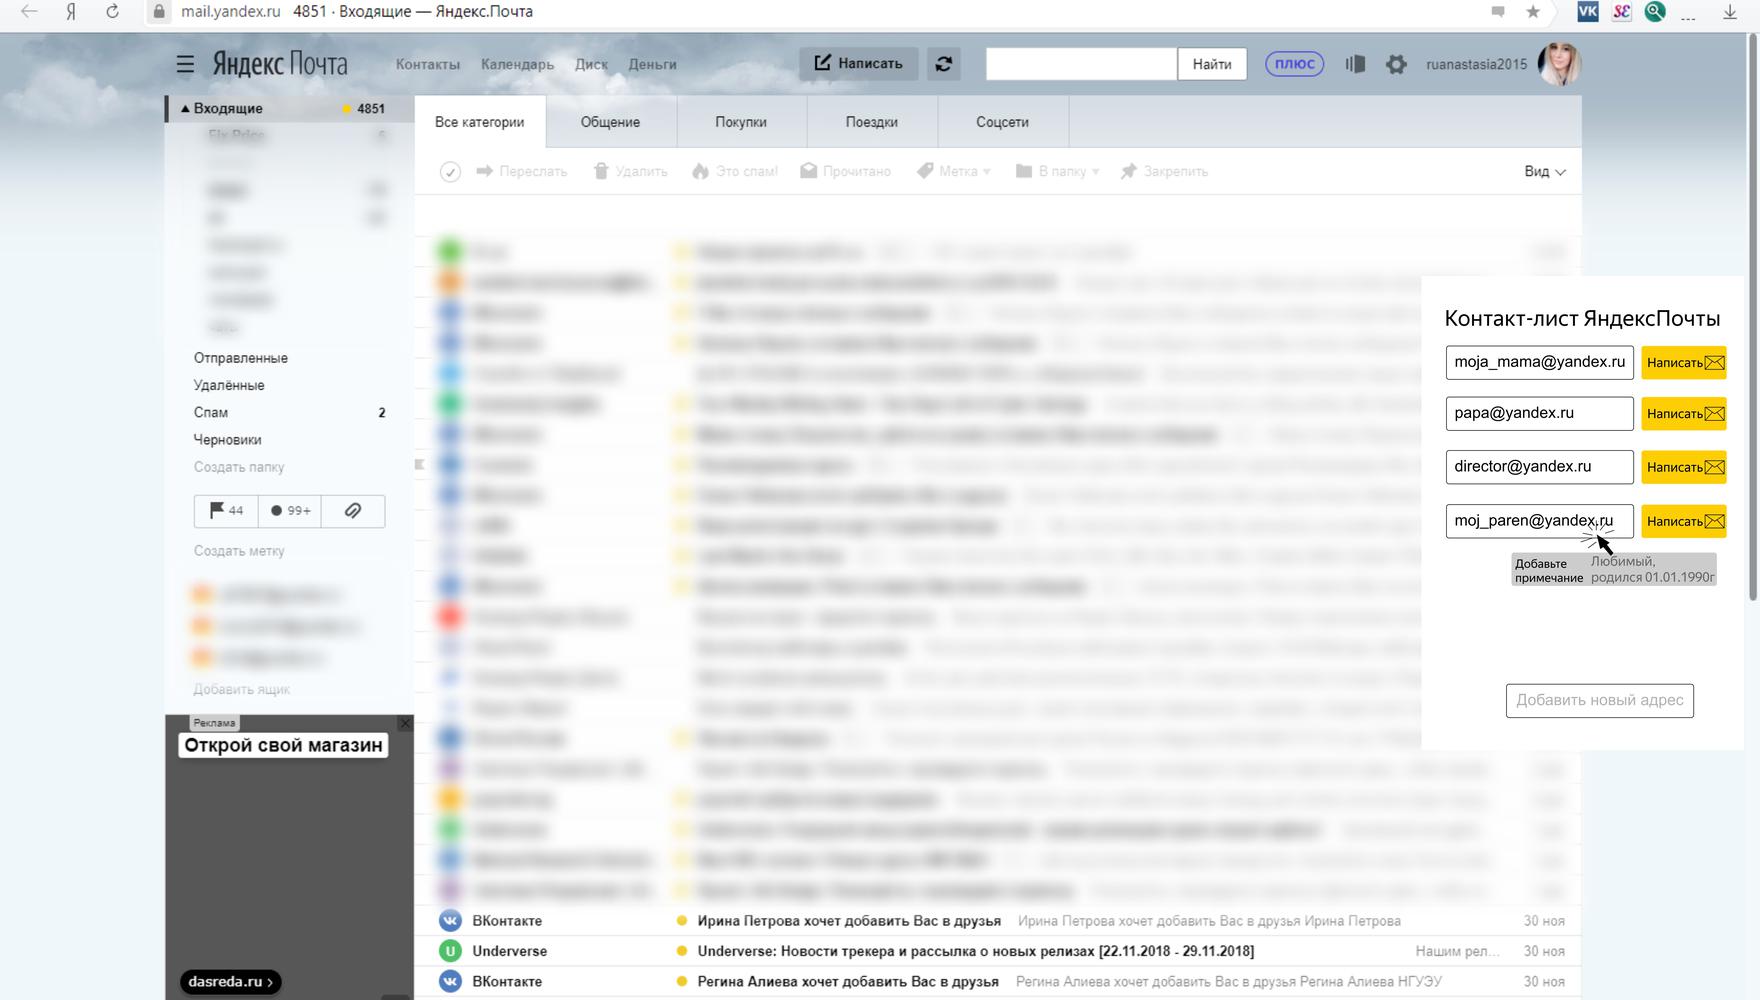1760x1000 pixels.
Task: Click the Underverse sender avatar
Action: pos(450,951)
